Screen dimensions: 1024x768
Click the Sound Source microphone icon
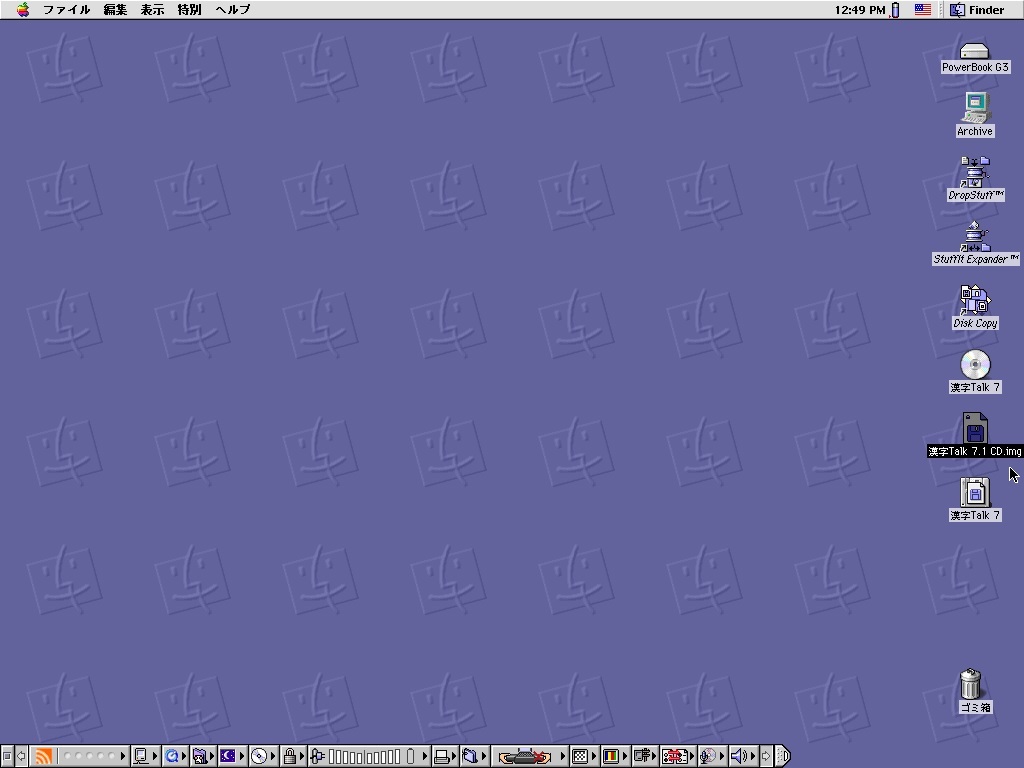(708, 756)
